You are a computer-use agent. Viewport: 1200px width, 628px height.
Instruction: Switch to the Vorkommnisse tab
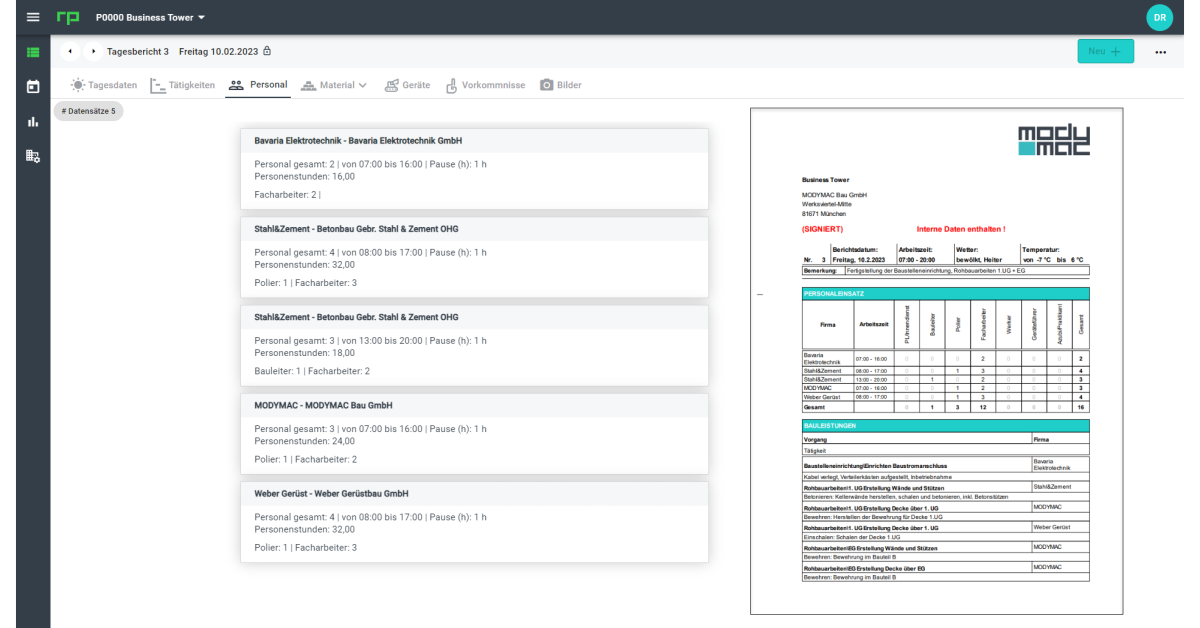coord(485,85)
